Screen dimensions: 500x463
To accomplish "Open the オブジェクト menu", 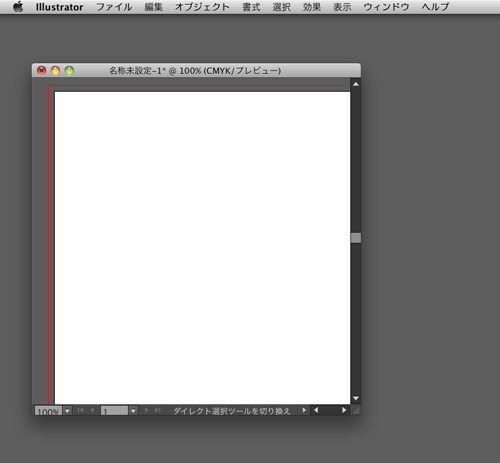I will point(202,7).
